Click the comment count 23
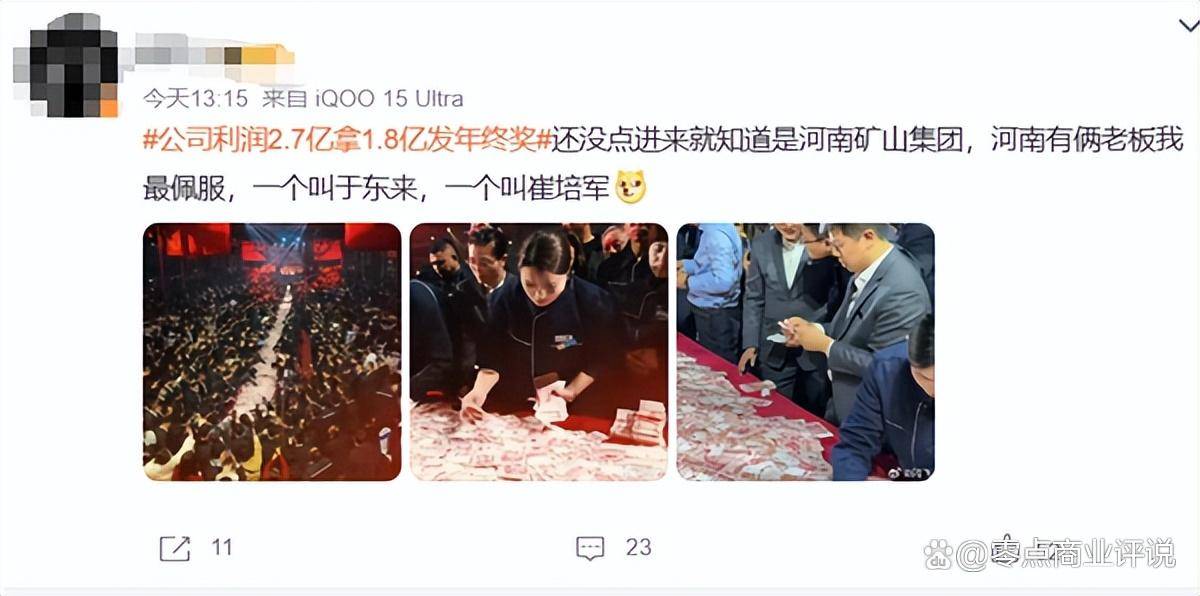Screen dimensions: 1200x596 [638, 547]
